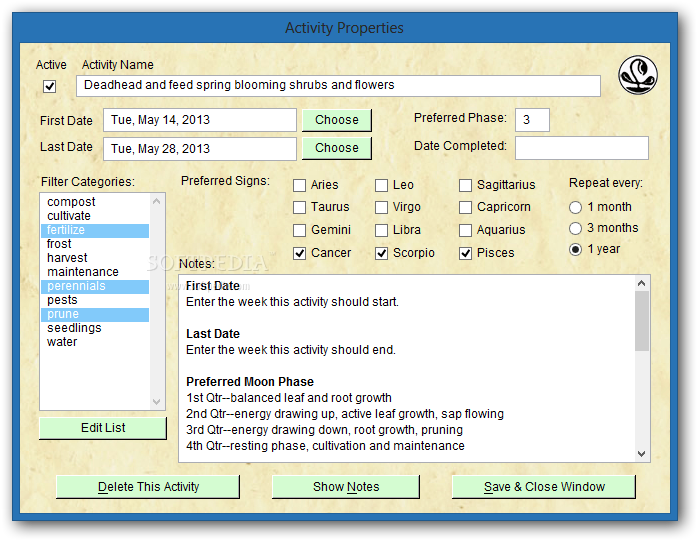Deselect fertilize category
The height and width of the screenshot is (541, 698).
pyautogui.click(x=95, y=230)
